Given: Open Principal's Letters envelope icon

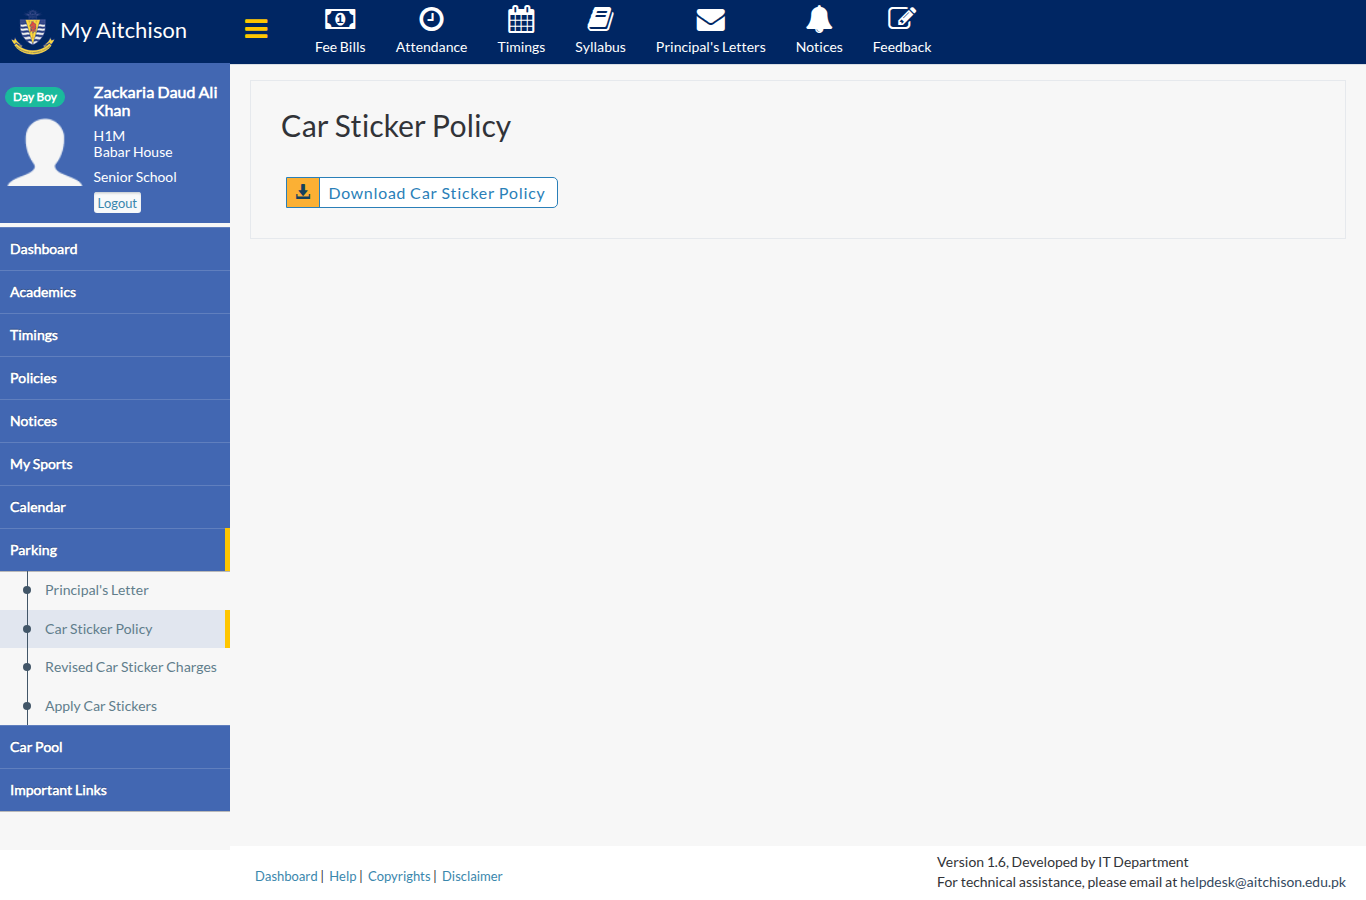Looking at the screenshot, I should 711,19.
